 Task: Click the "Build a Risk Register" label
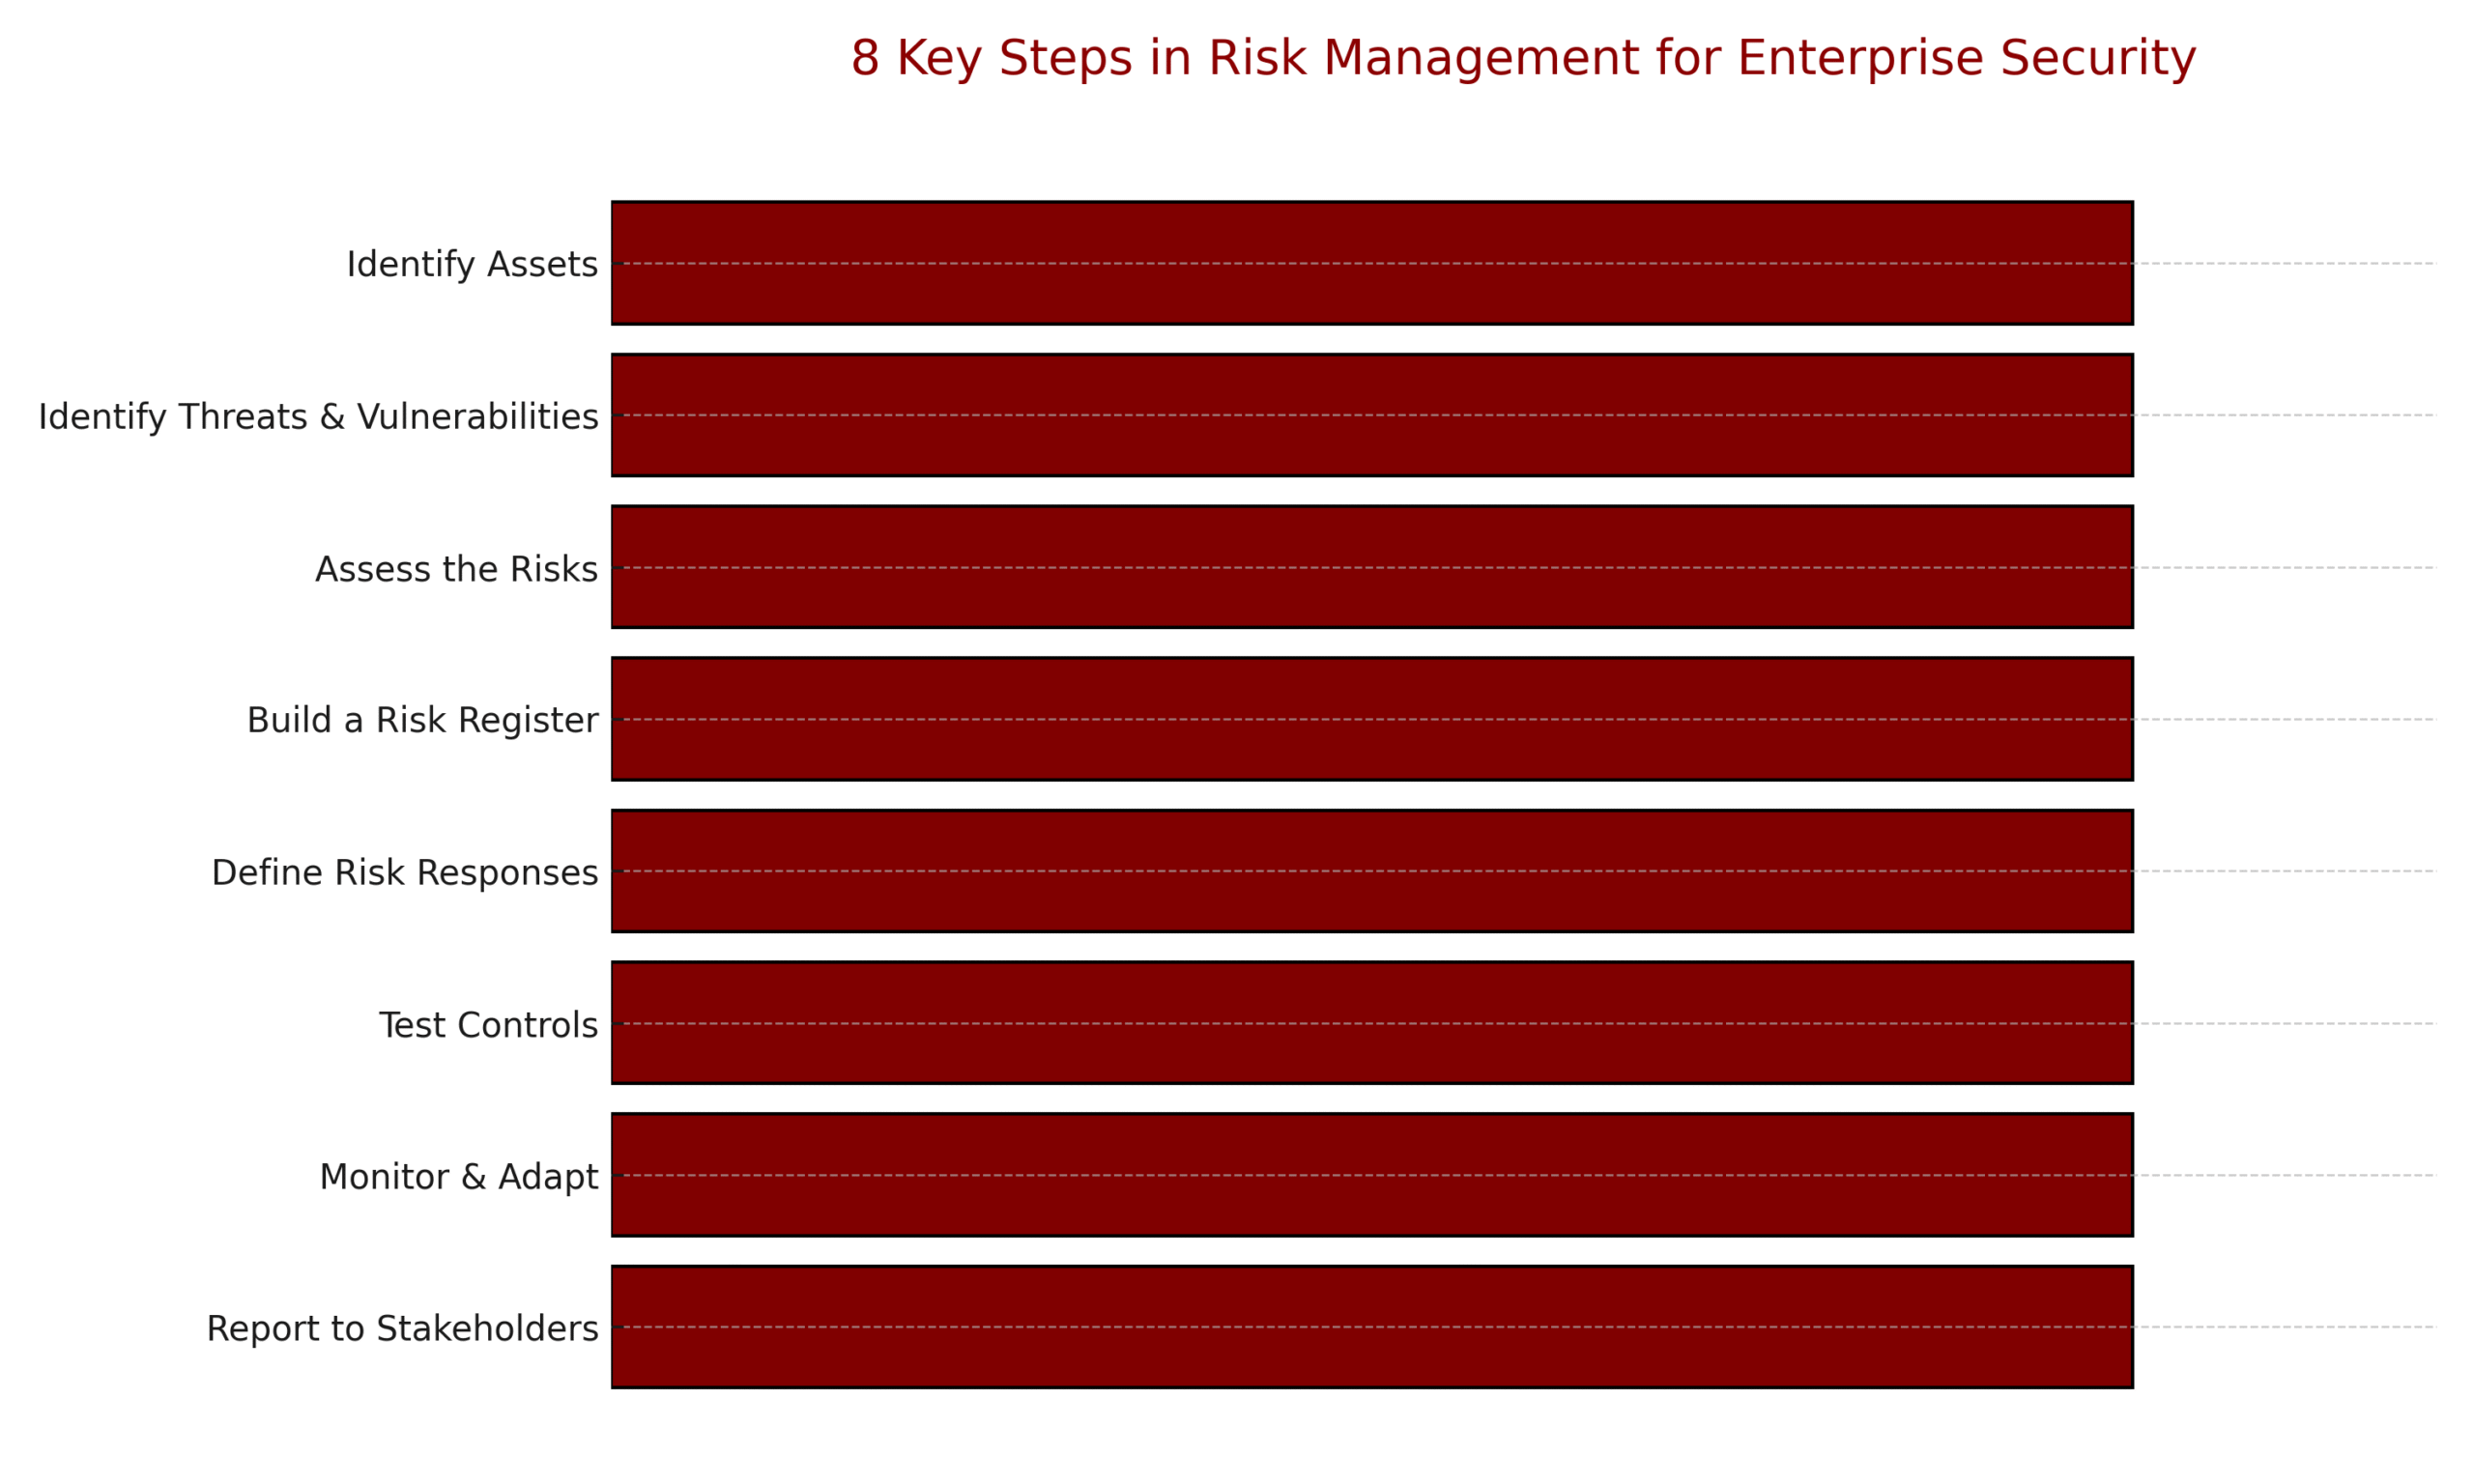tap(422, 720)
